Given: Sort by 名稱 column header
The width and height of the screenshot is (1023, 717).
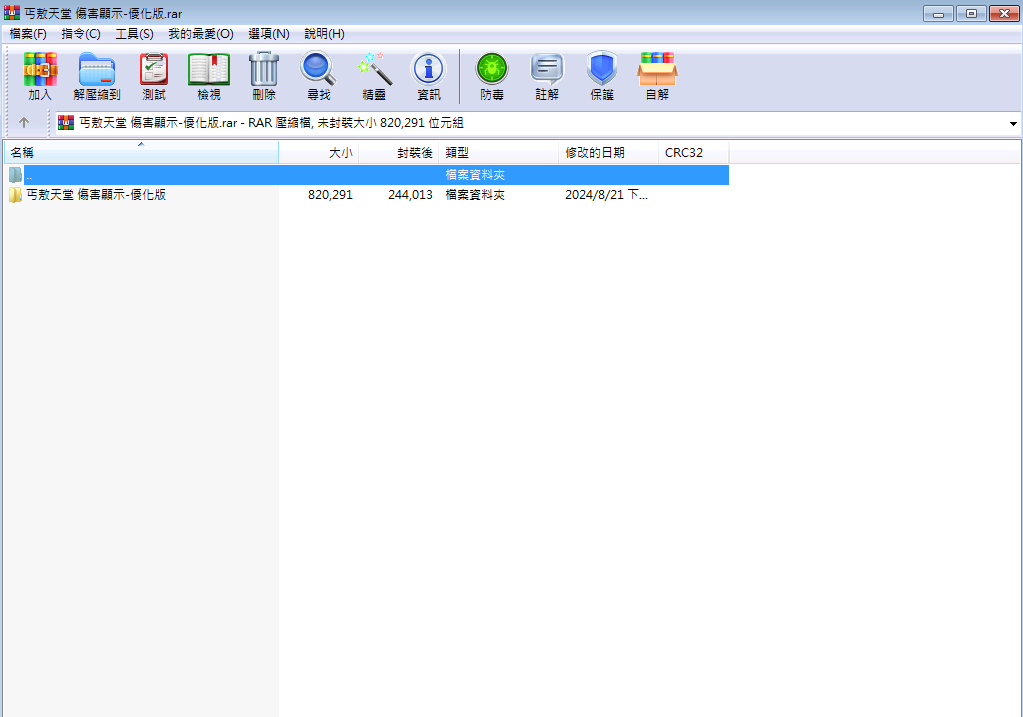Looking at the screenshot, I should point(142,153).
